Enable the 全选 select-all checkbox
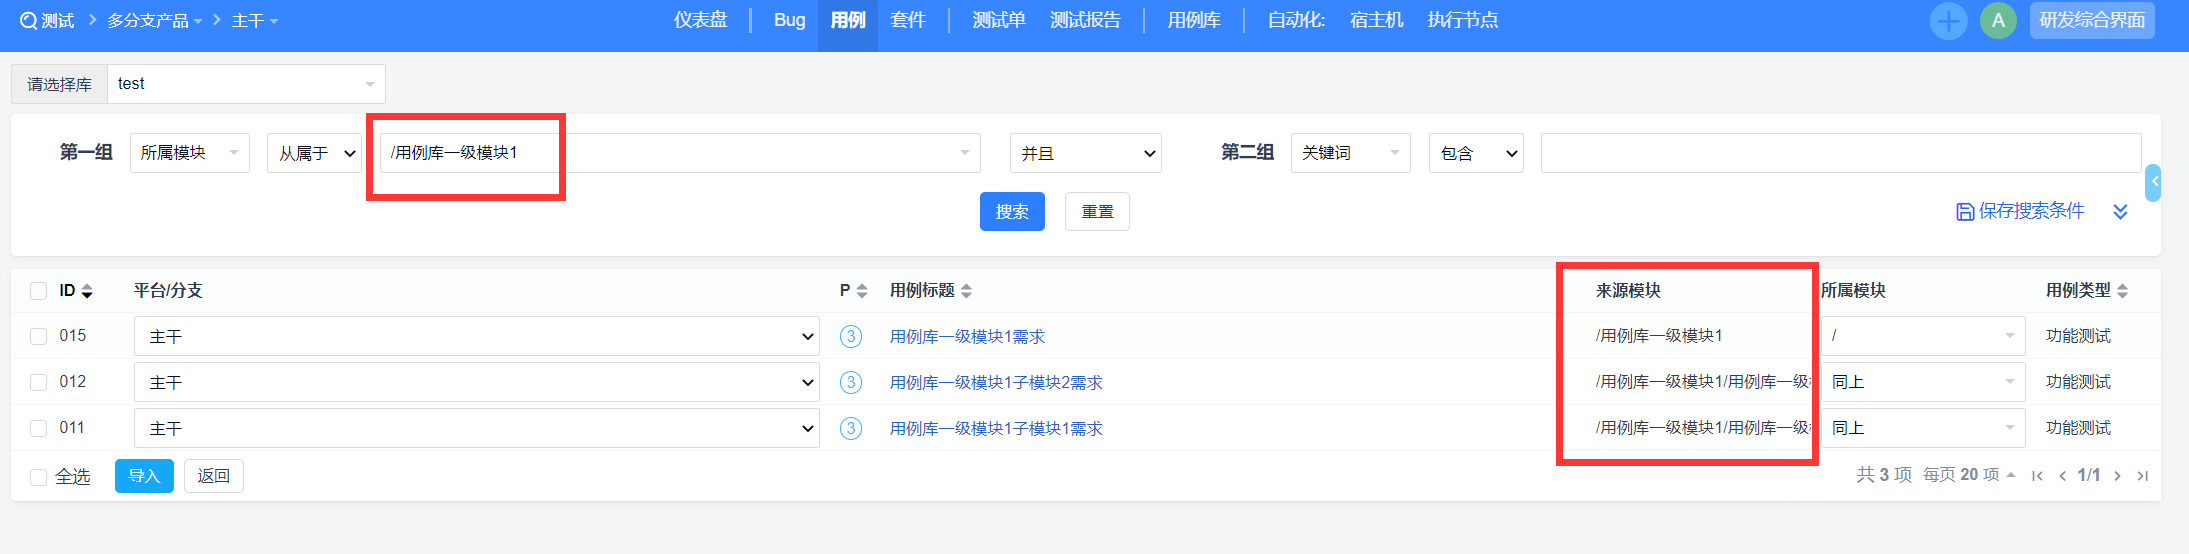Screen dimensions: 2189x554 point(39,477)
